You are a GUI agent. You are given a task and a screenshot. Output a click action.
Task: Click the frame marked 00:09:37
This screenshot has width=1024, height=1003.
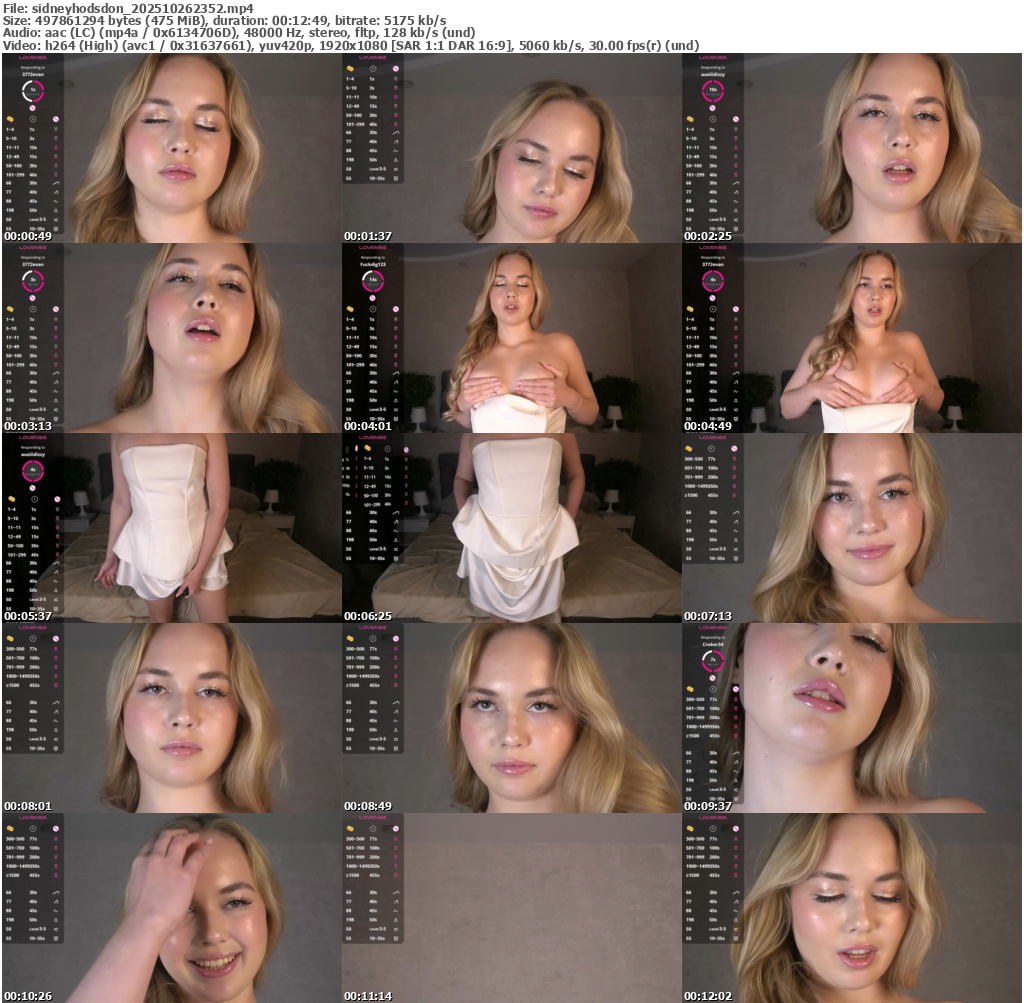pyautogui.click(x=852, y=718)
